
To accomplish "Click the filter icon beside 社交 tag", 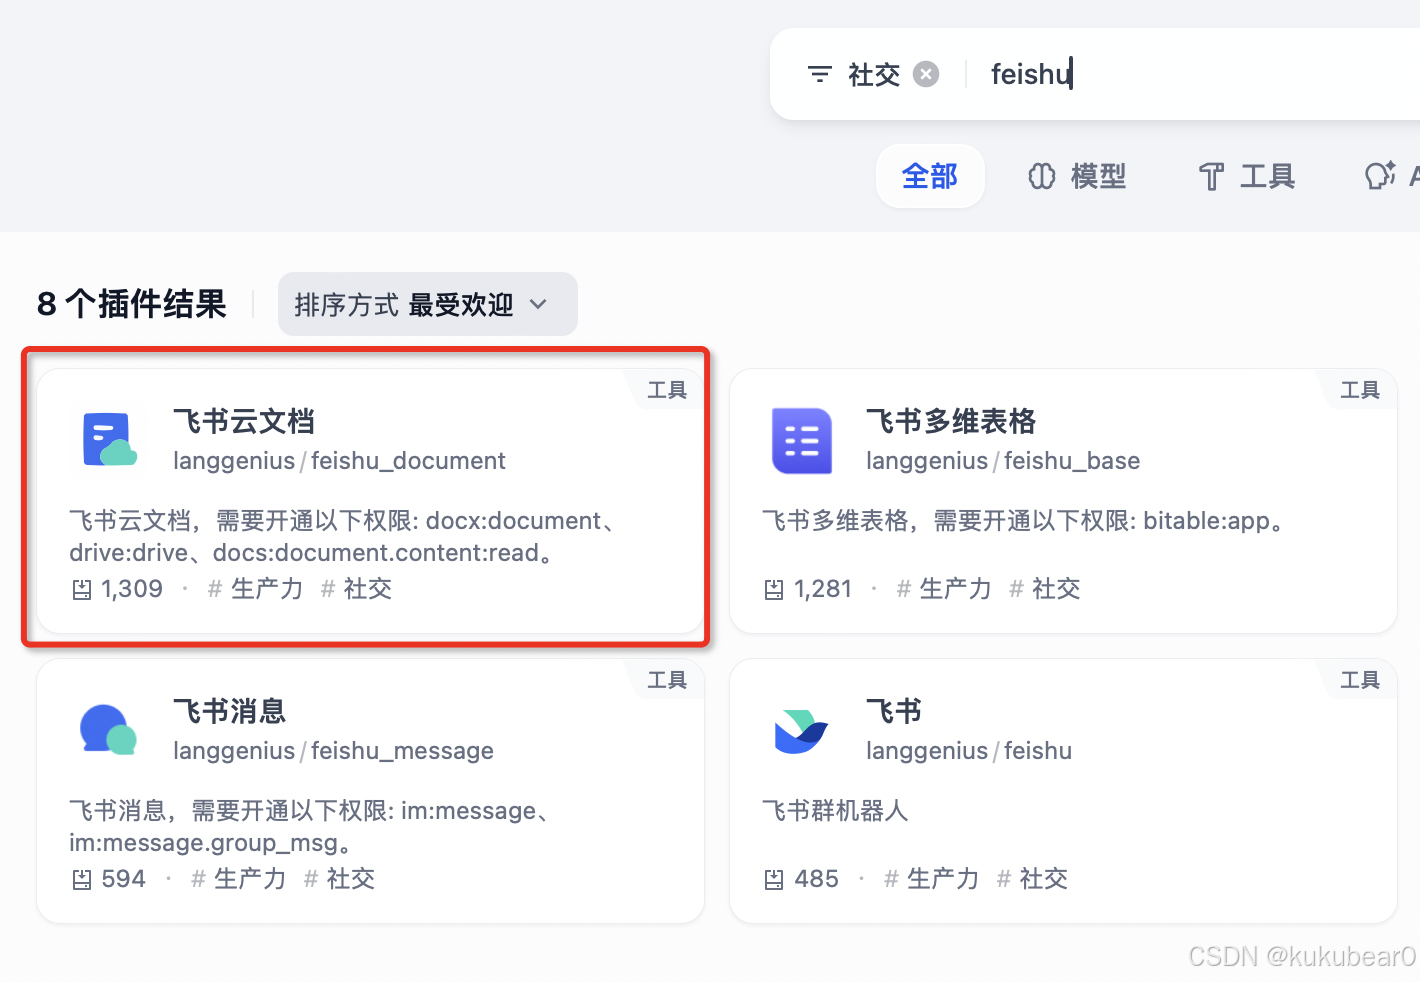I will [x=820, y=75].
